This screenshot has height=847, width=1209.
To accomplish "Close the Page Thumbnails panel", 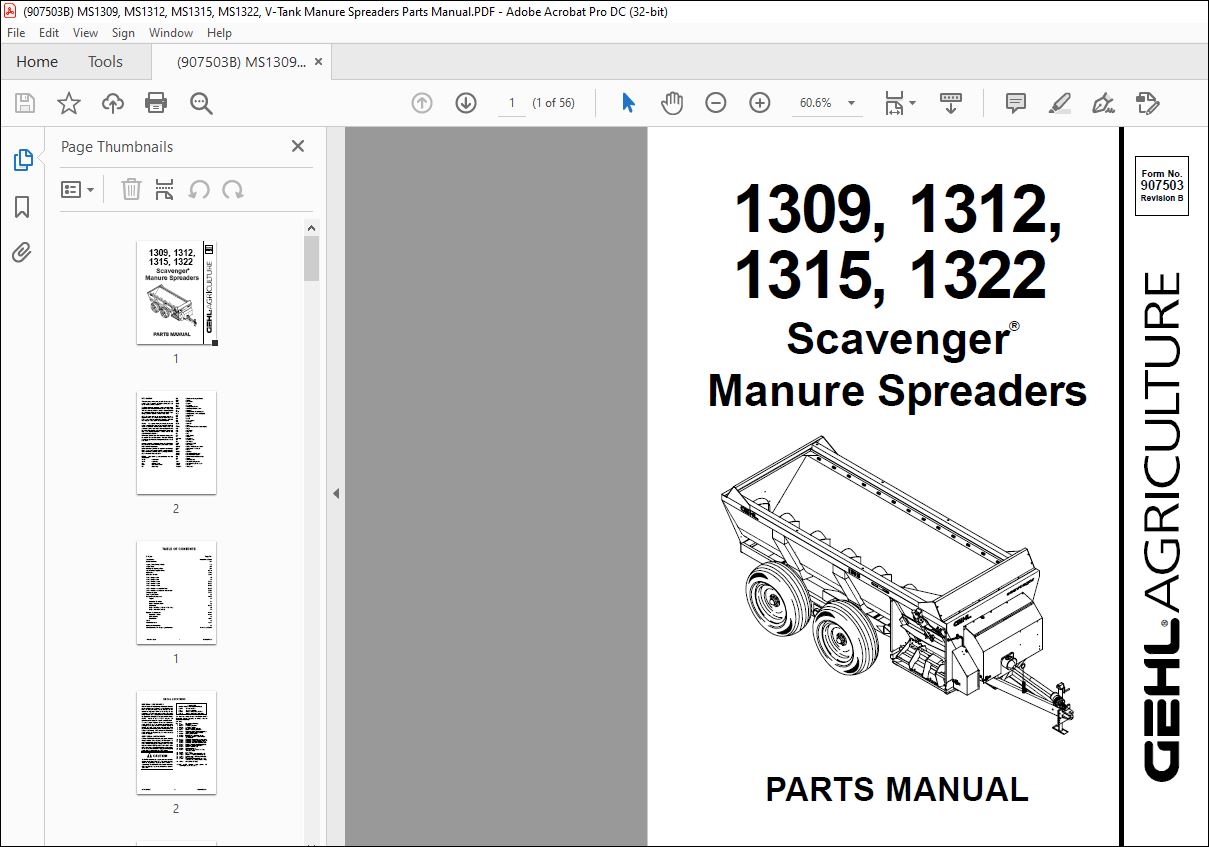I will tap(298, 146).
